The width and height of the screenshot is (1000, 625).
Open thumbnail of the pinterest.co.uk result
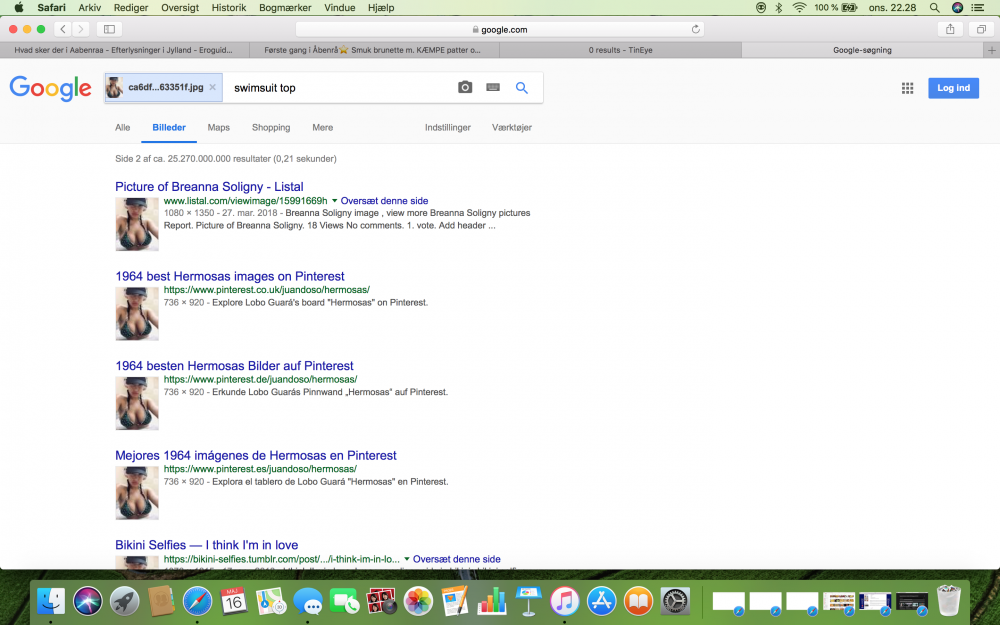point(137,314)
